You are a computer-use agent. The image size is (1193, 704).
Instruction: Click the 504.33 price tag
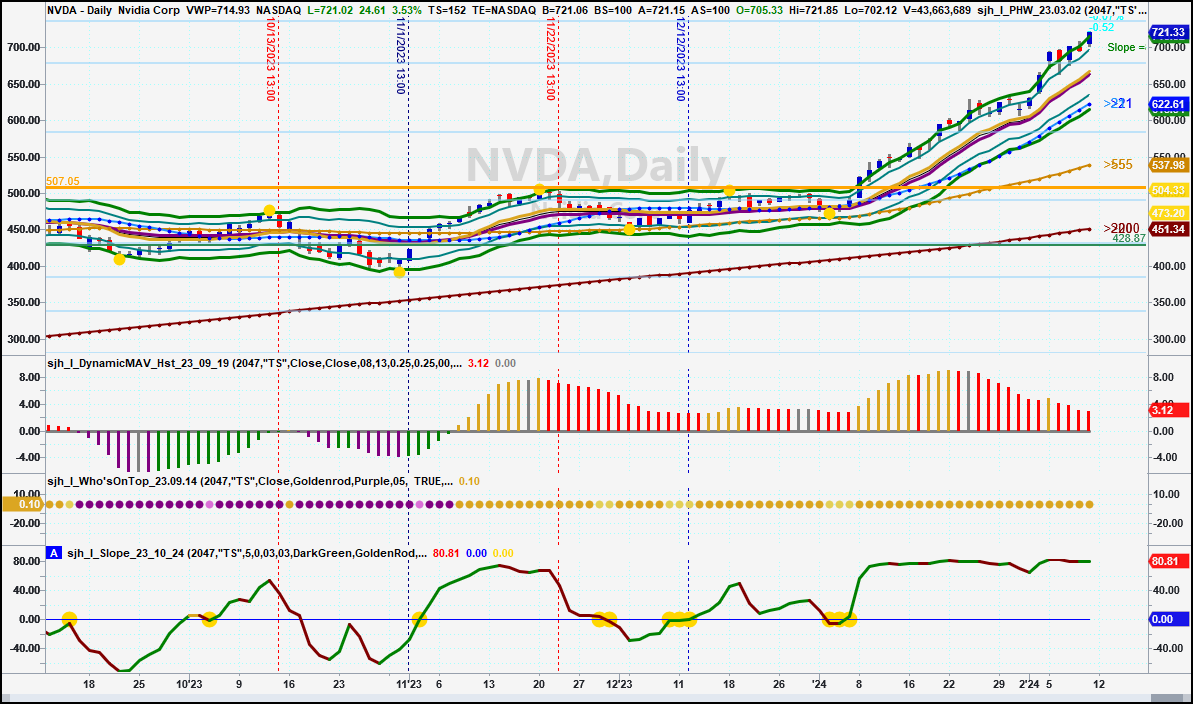[x=1168, y=190]
